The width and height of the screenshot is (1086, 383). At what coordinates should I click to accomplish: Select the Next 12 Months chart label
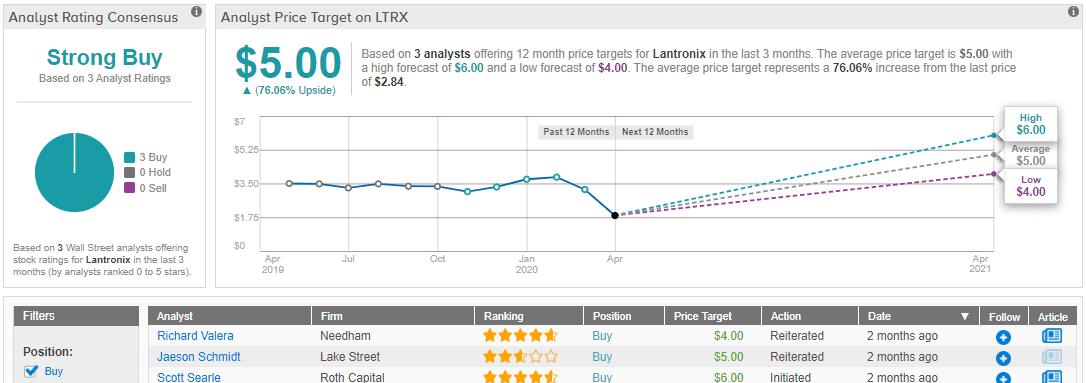click(655, 132)
